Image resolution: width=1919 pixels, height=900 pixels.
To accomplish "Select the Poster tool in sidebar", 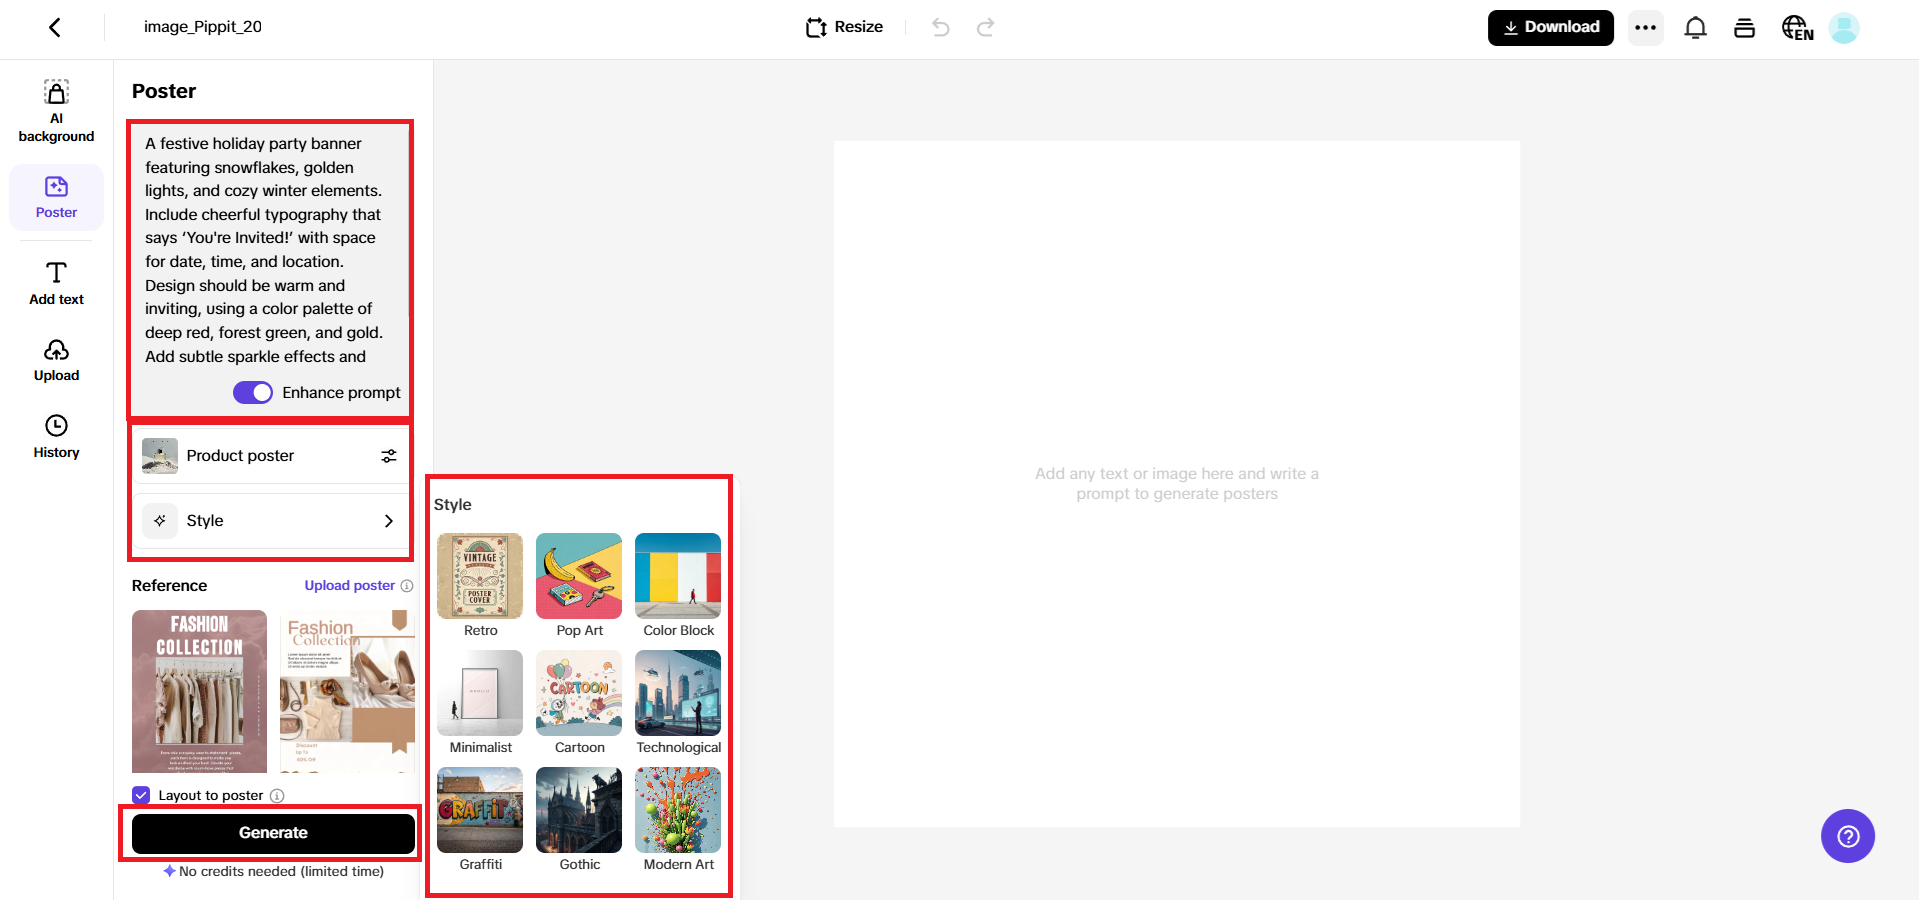I will click(56, 197).
